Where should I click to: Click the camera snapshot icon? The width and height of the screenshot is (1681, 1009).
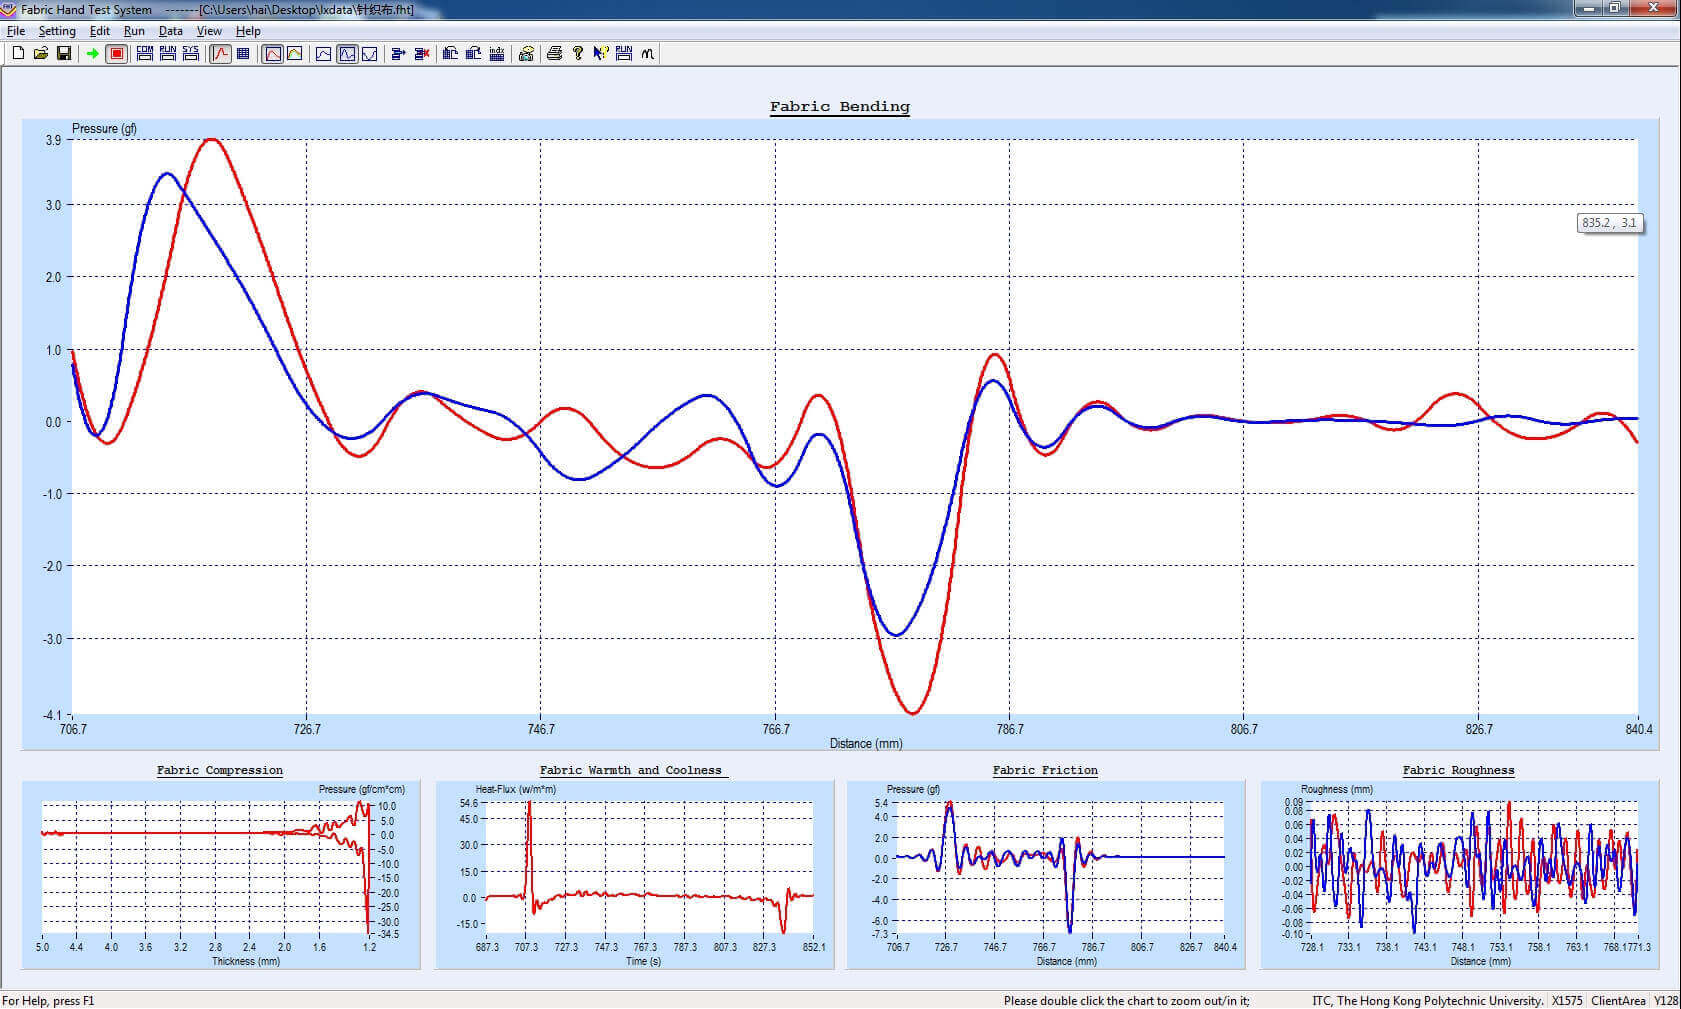pos(526,53)
